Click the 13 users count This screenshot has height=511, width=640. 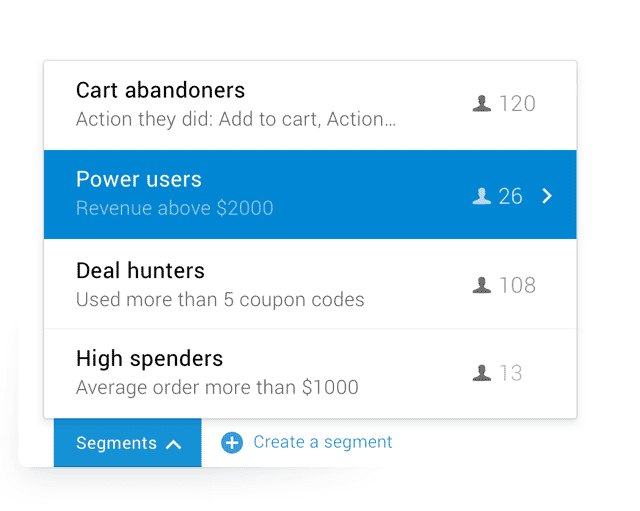click(x=511, y=373)
